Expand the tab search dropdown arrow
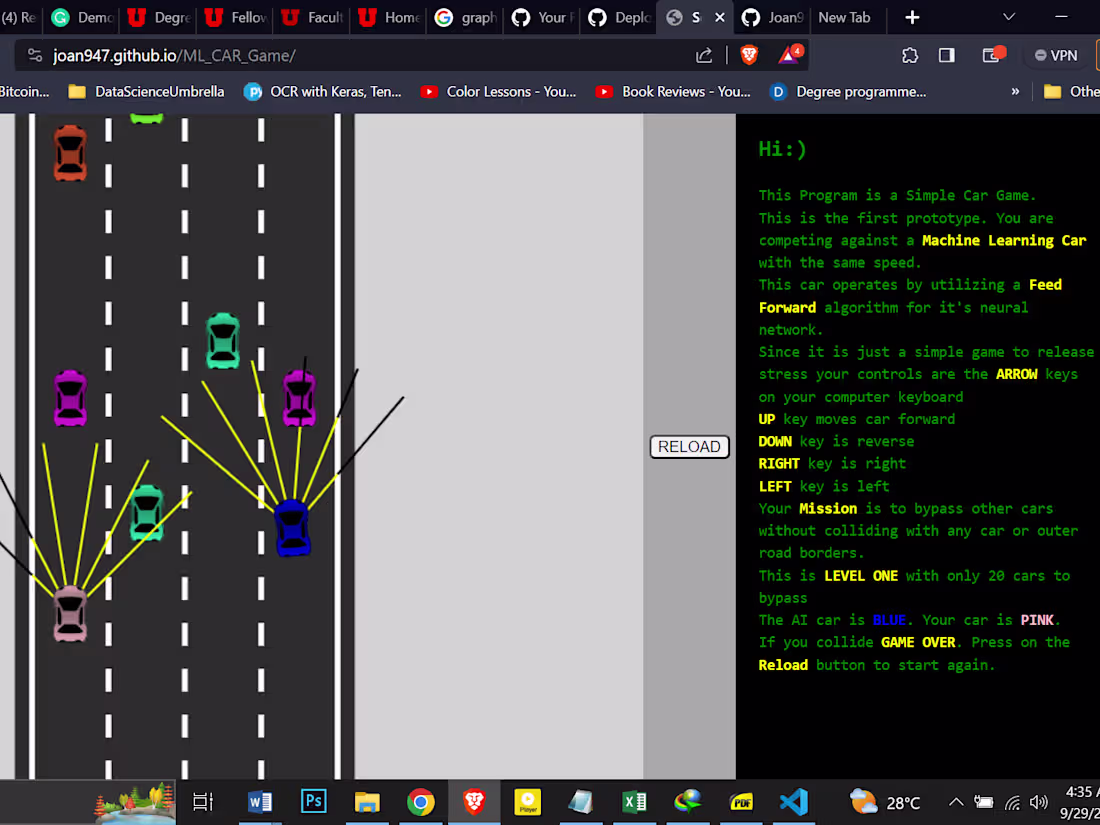Viewport: 1100px width, 825px height. (1008, 17)
